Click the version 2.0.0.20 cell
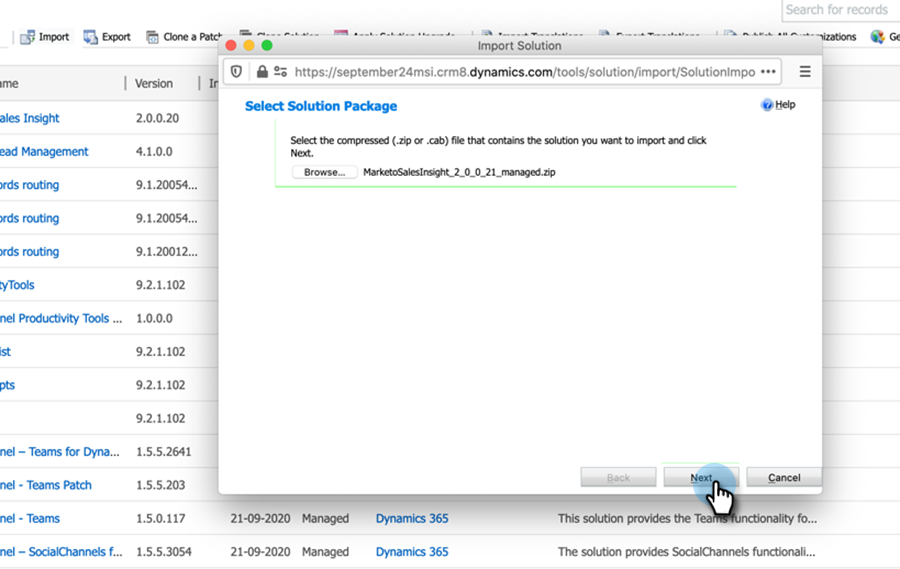Screen dimensions: 900x569 157,118
